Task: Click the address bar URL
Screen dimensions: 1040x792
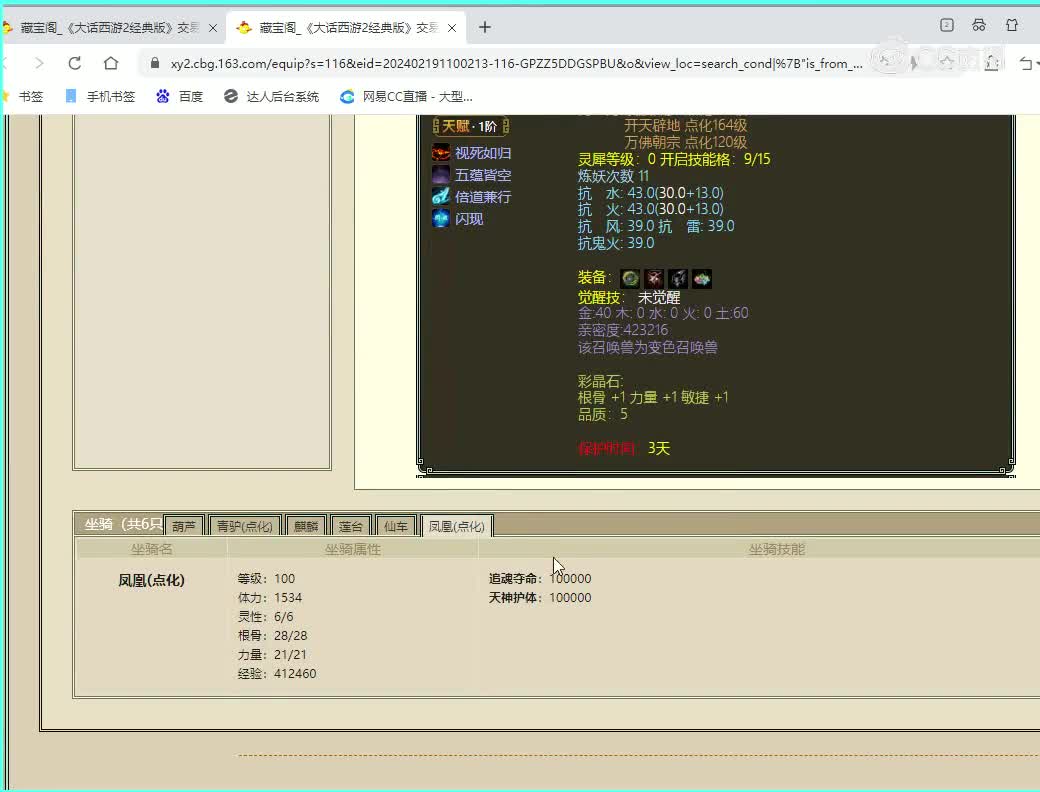Action: [516, 64]
